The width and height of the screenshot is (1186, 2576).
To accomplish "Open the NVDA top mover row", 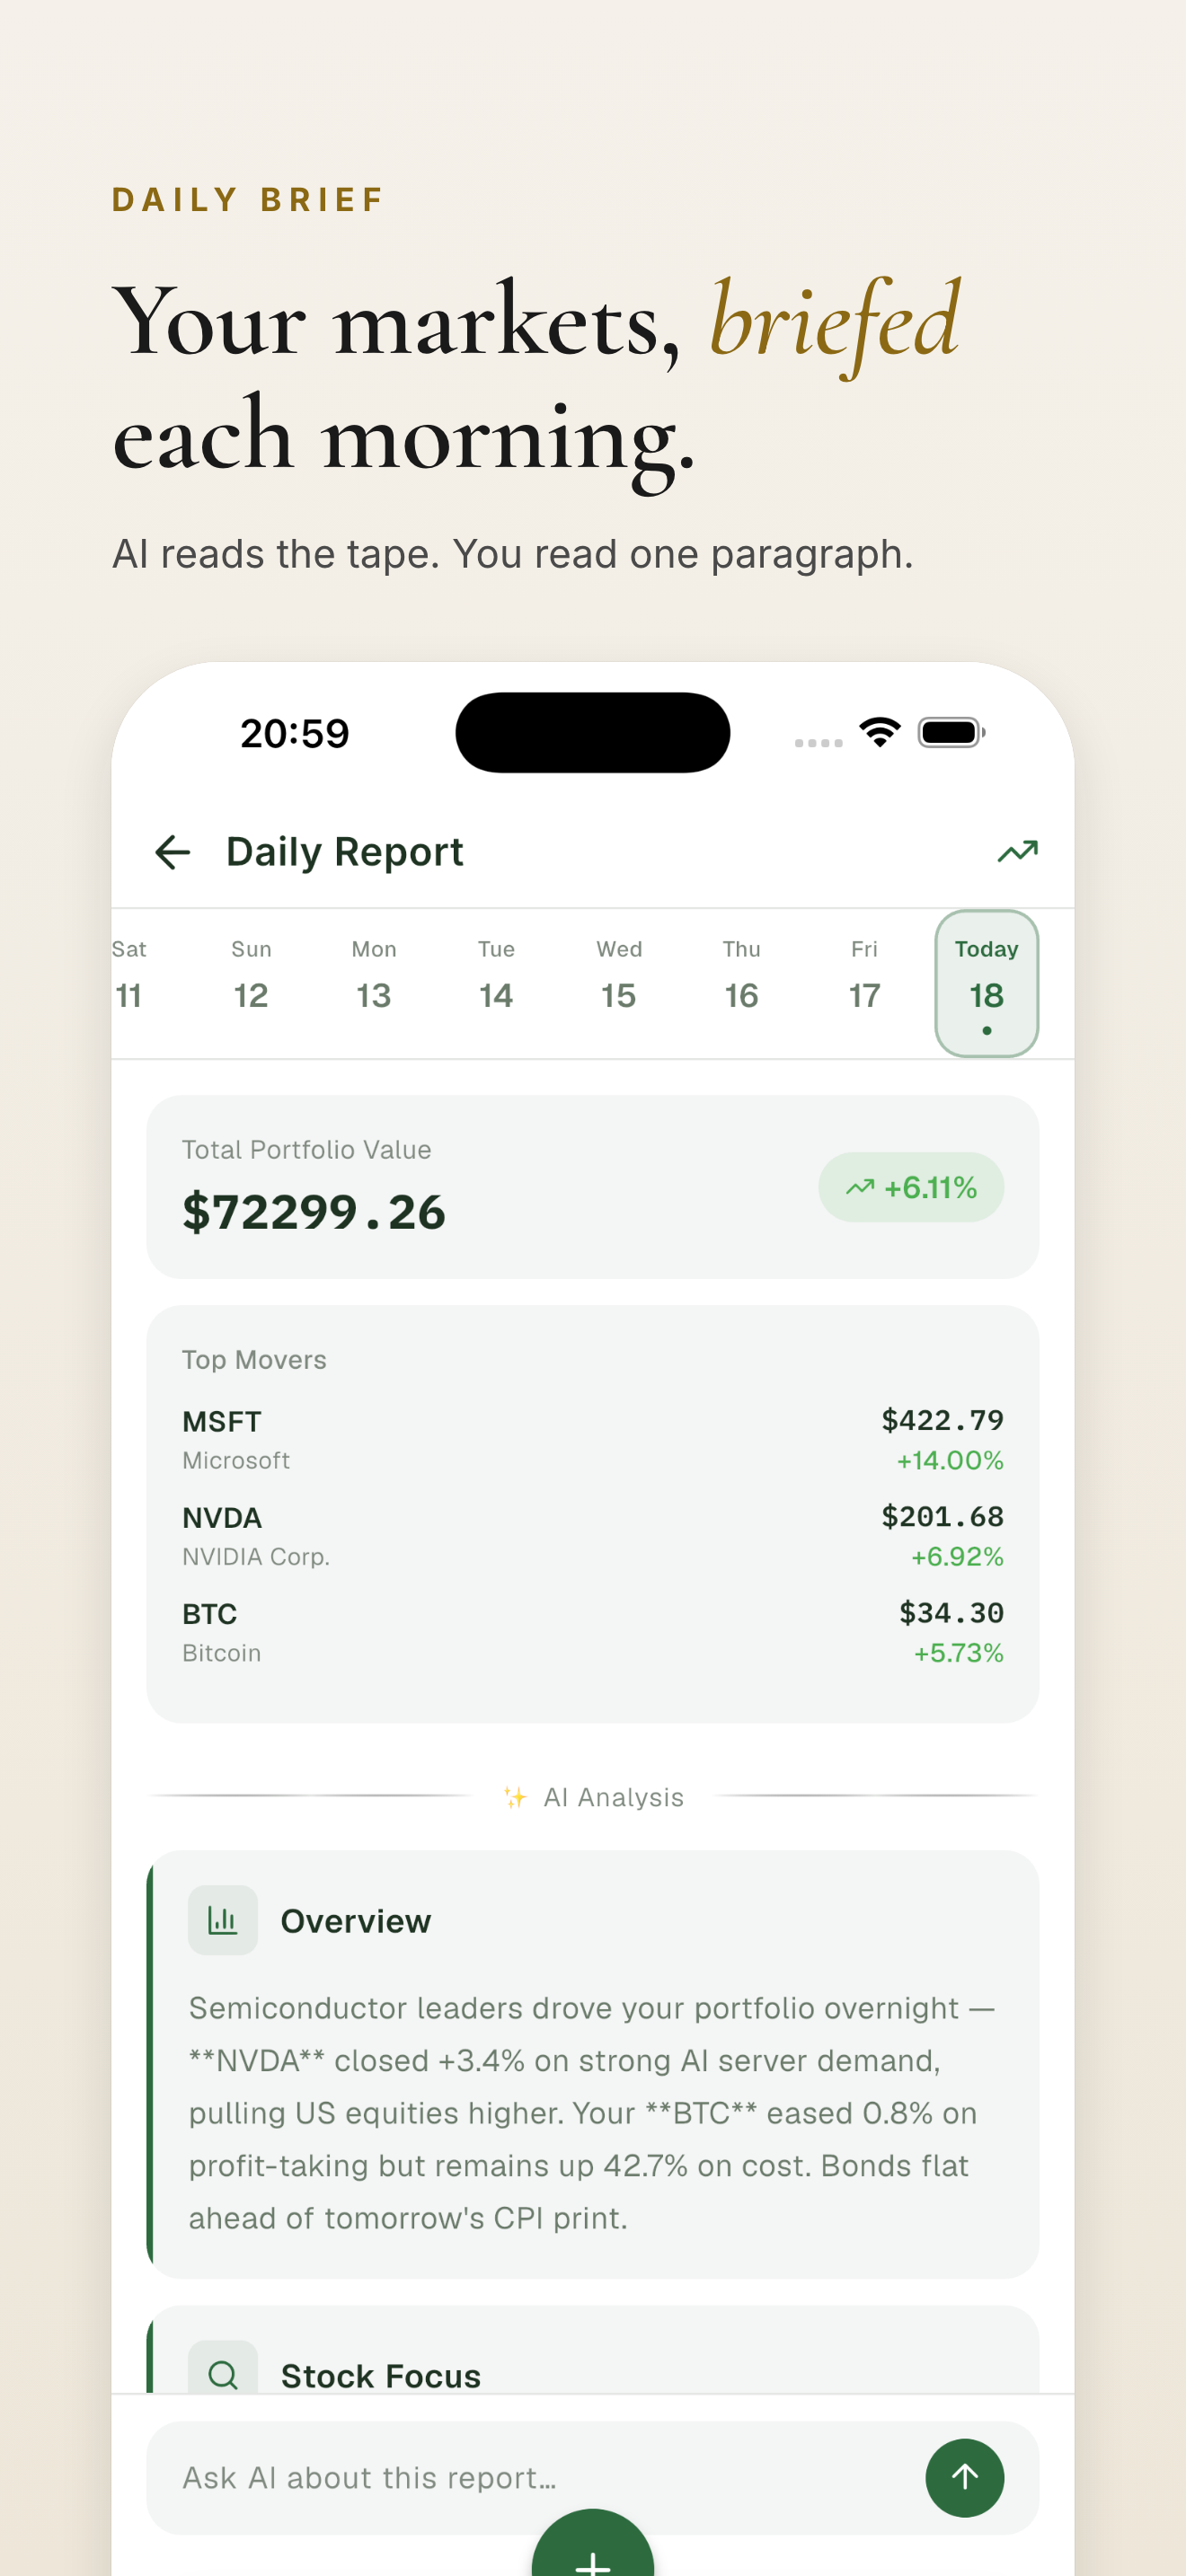I will (592, 1536).
